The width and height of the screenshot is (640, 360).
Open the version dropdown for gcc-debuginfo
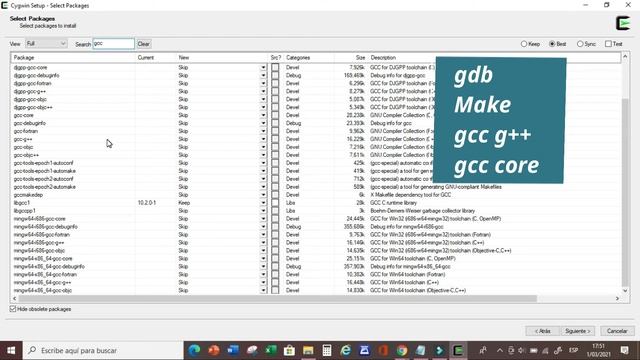tap(263, 123)
